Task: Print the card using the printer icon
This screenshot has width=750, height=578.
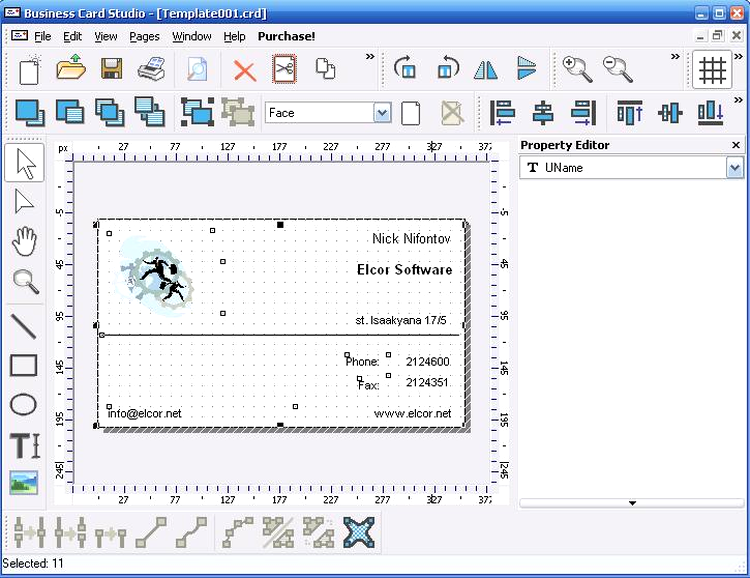Action: coord(152,69)
